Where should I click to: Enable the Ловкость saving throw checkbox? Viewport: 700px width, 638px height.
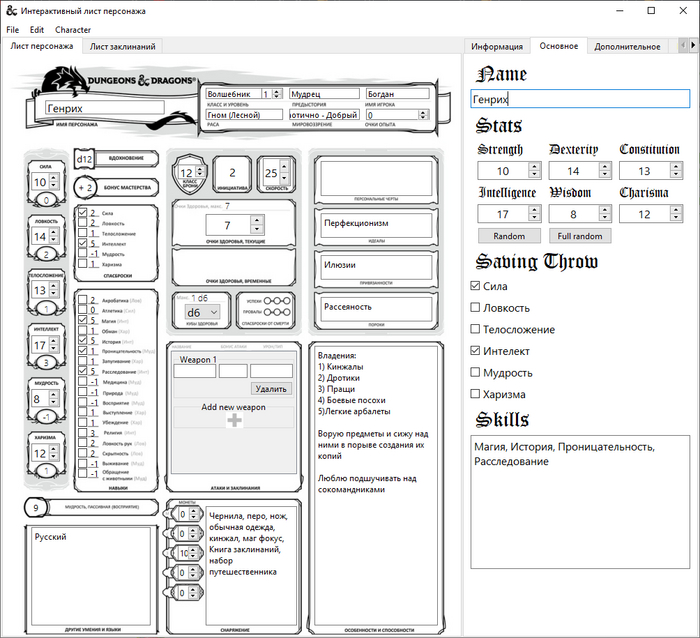click(476, 308)
